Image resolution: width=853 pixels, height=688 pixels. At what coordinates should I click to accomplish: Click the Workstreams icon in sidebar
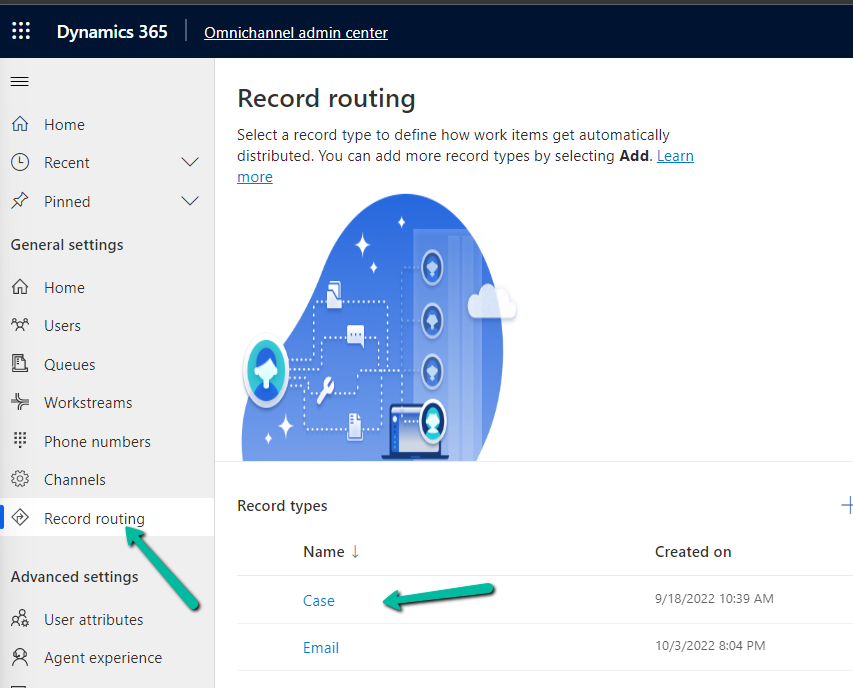point(19,403)
